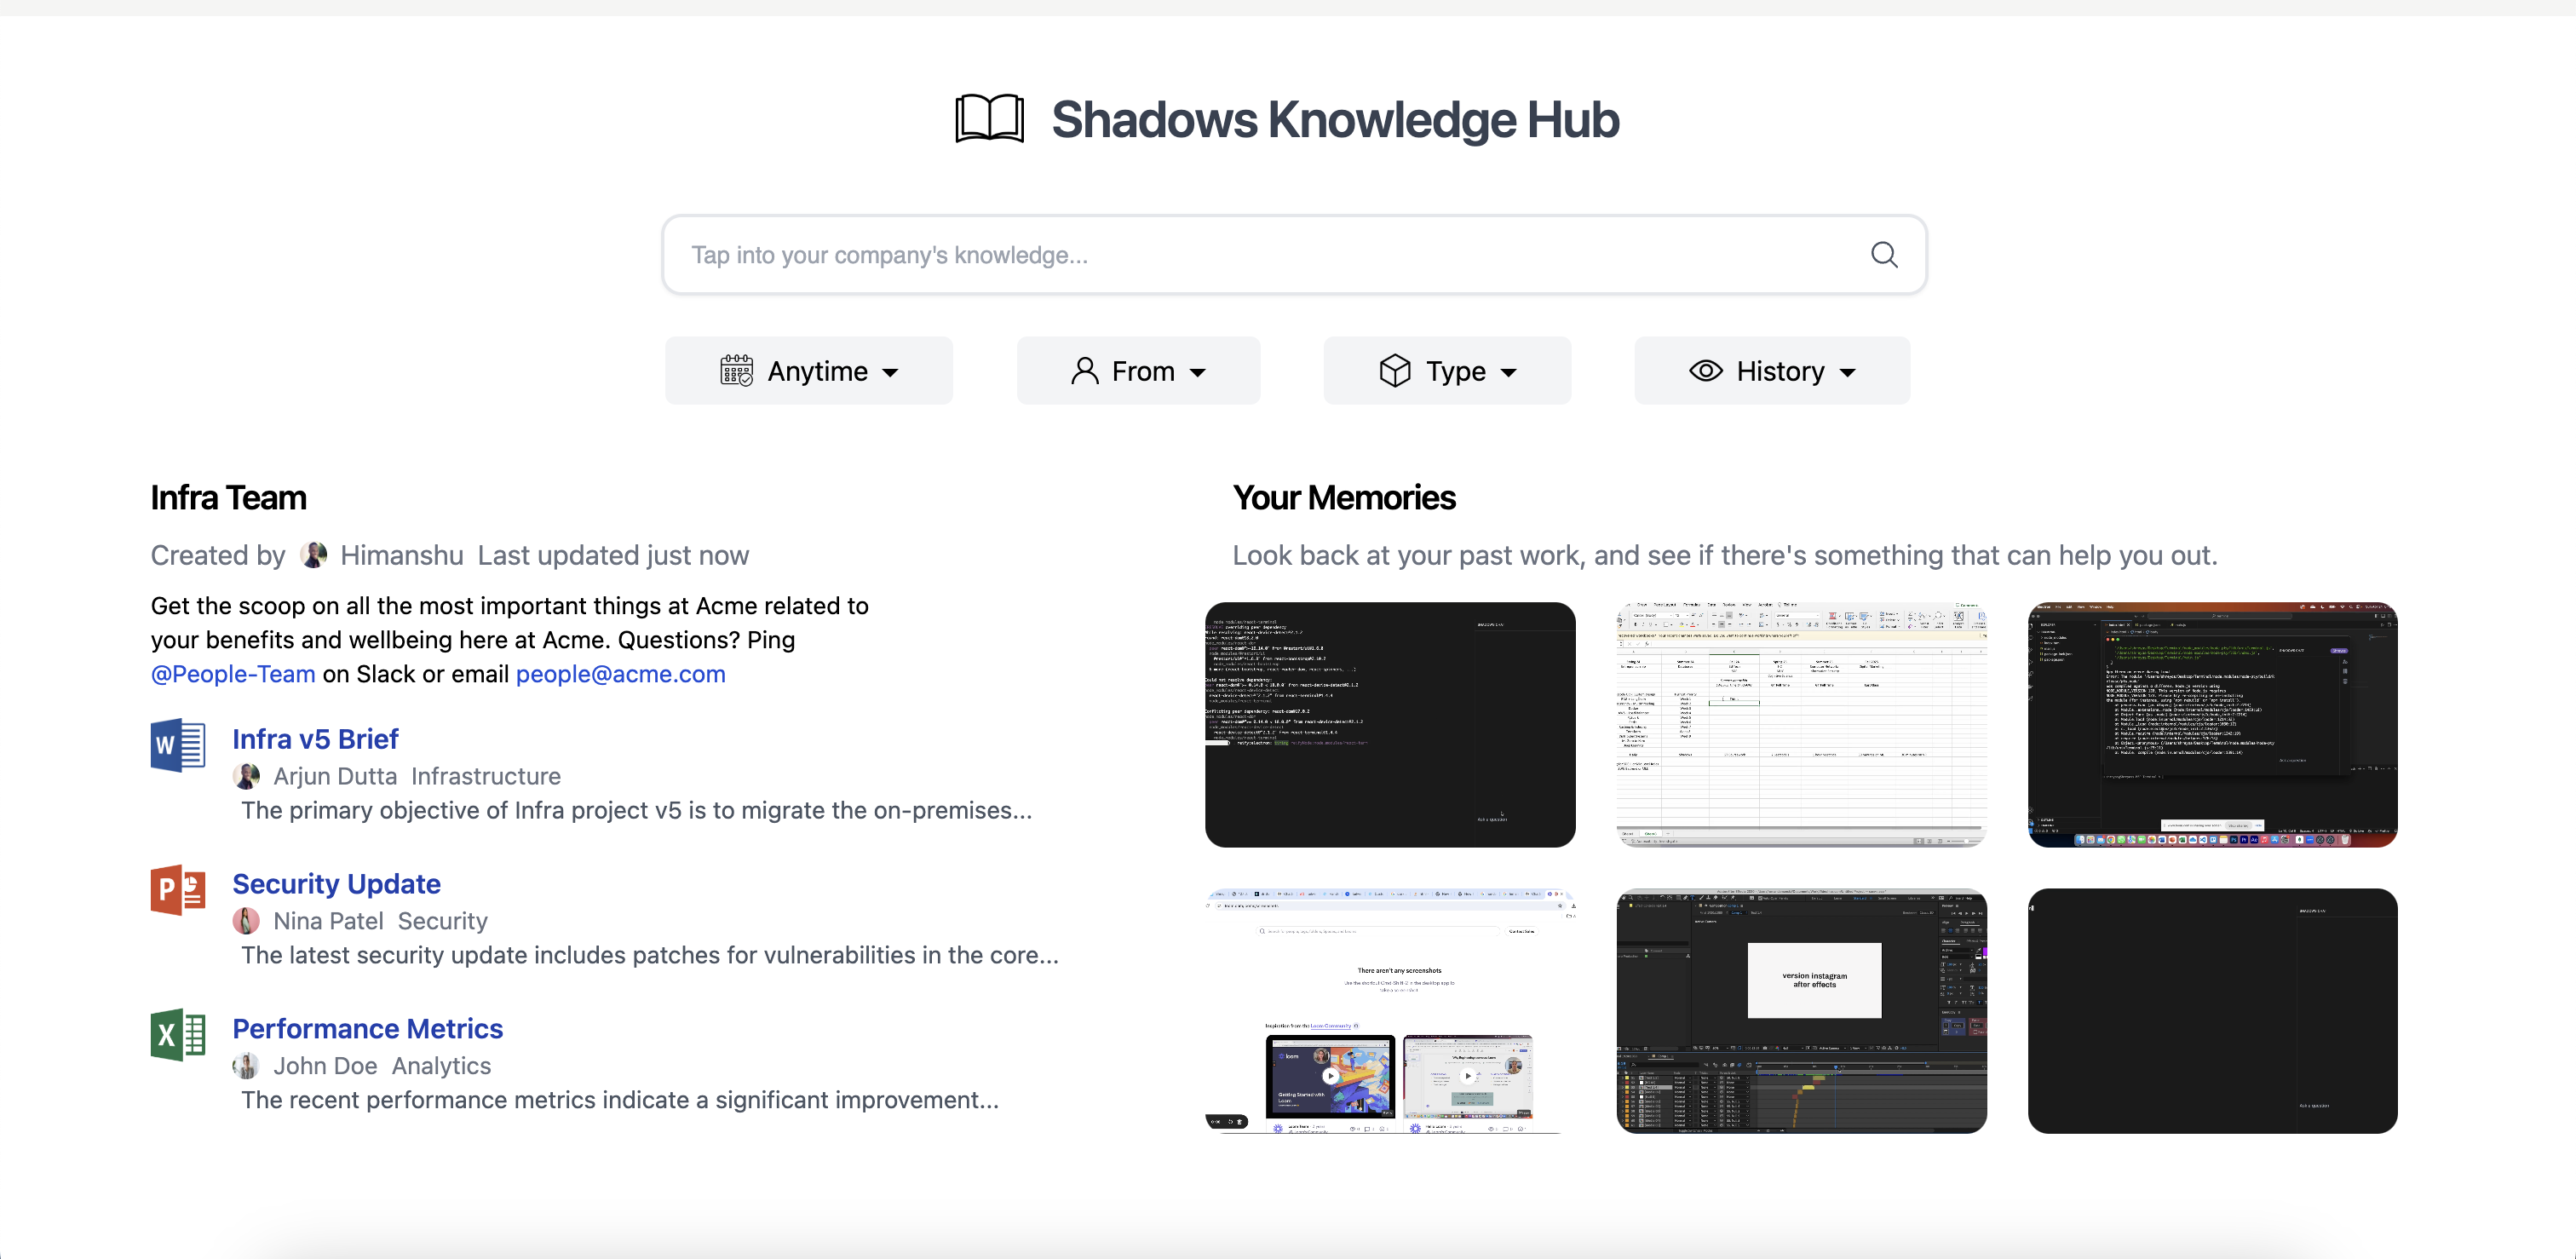
Task: Click the people@acme.com email link
Action: [x=619, y=672]
